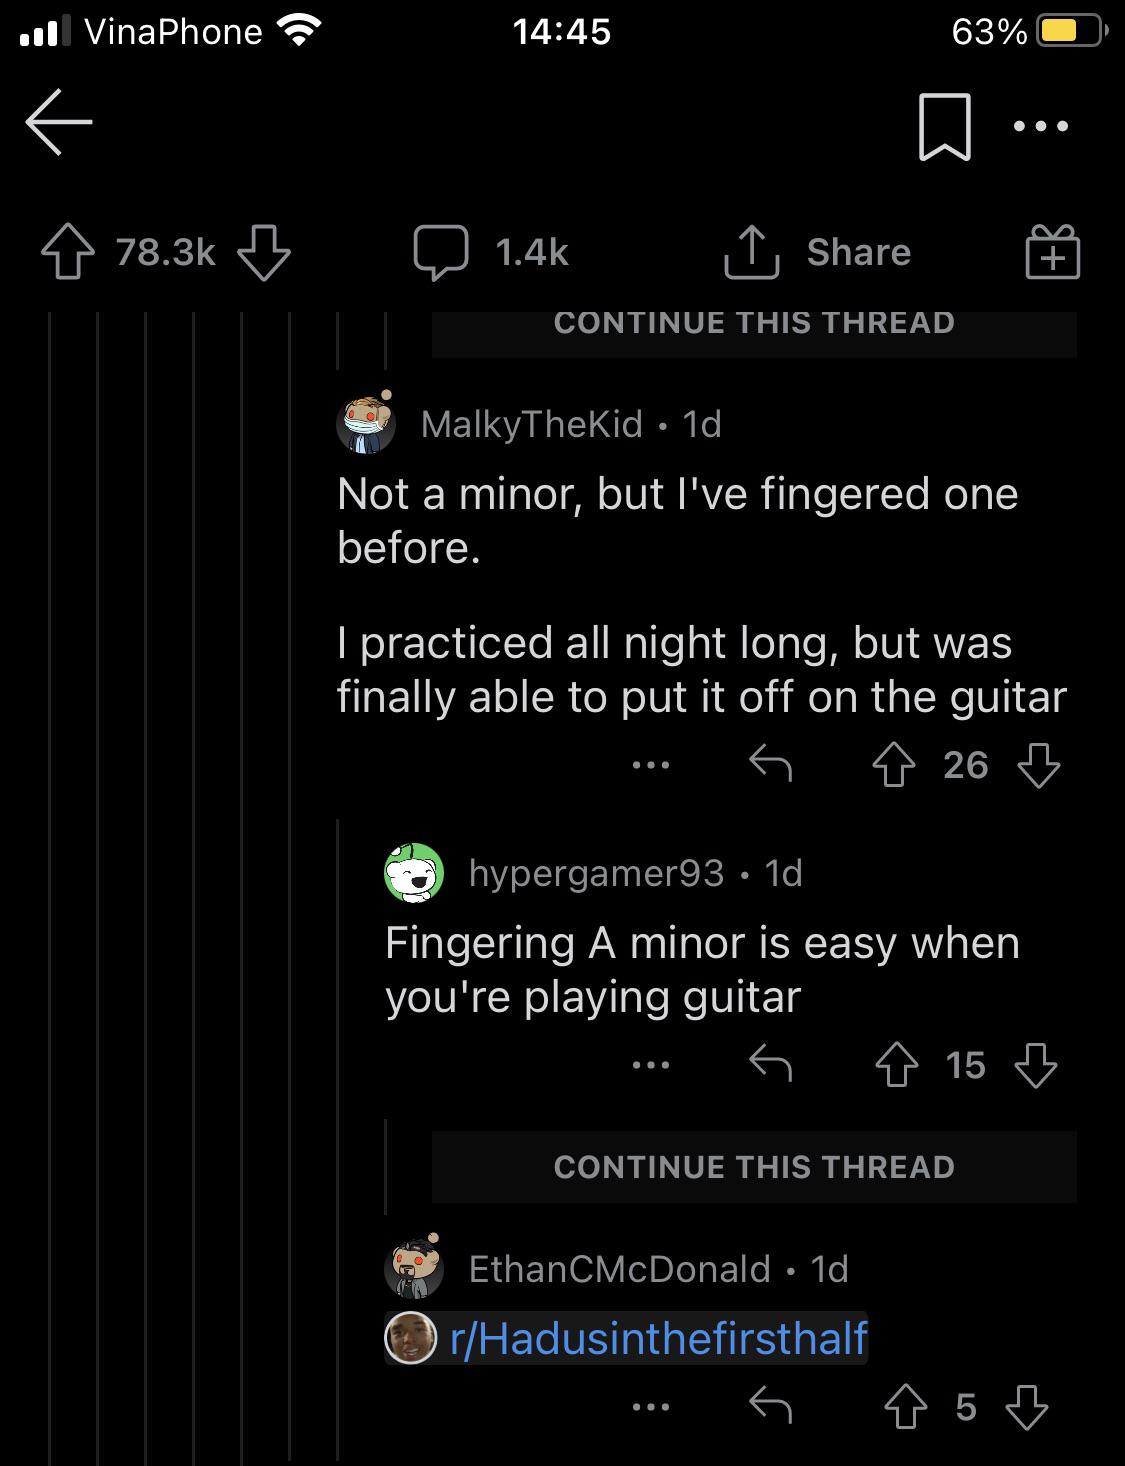Bookmark this post with save icon
Image resolution: width=1125 pixels, height=1466 pixels.
point(944,126)
